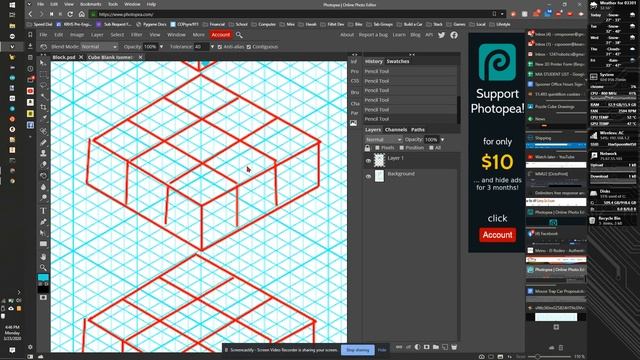Viewport: 640px width, 360px height.
Task: Select the Dodge tool
Action: [43, 198]
